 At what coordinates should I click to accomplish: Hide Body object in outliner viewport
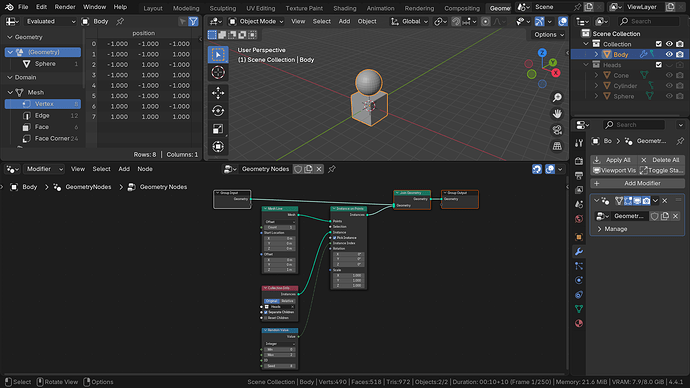pos(669,55)
